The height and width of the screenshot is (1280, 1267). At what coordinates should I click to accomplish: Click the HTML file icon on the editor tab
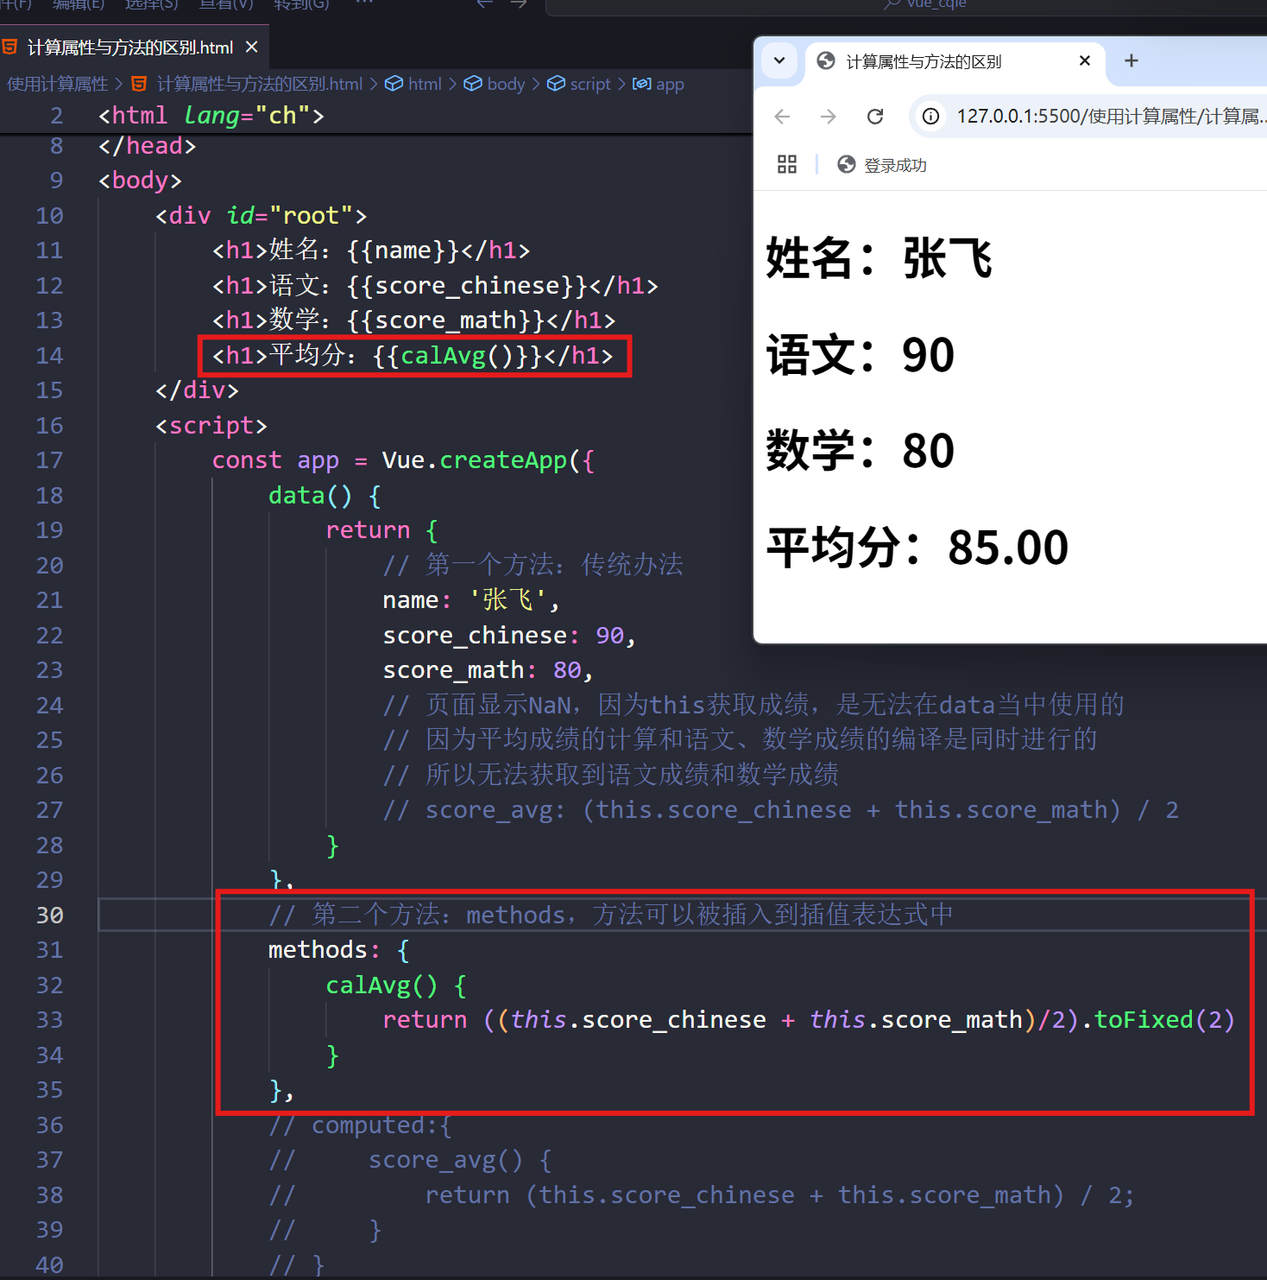11,46
